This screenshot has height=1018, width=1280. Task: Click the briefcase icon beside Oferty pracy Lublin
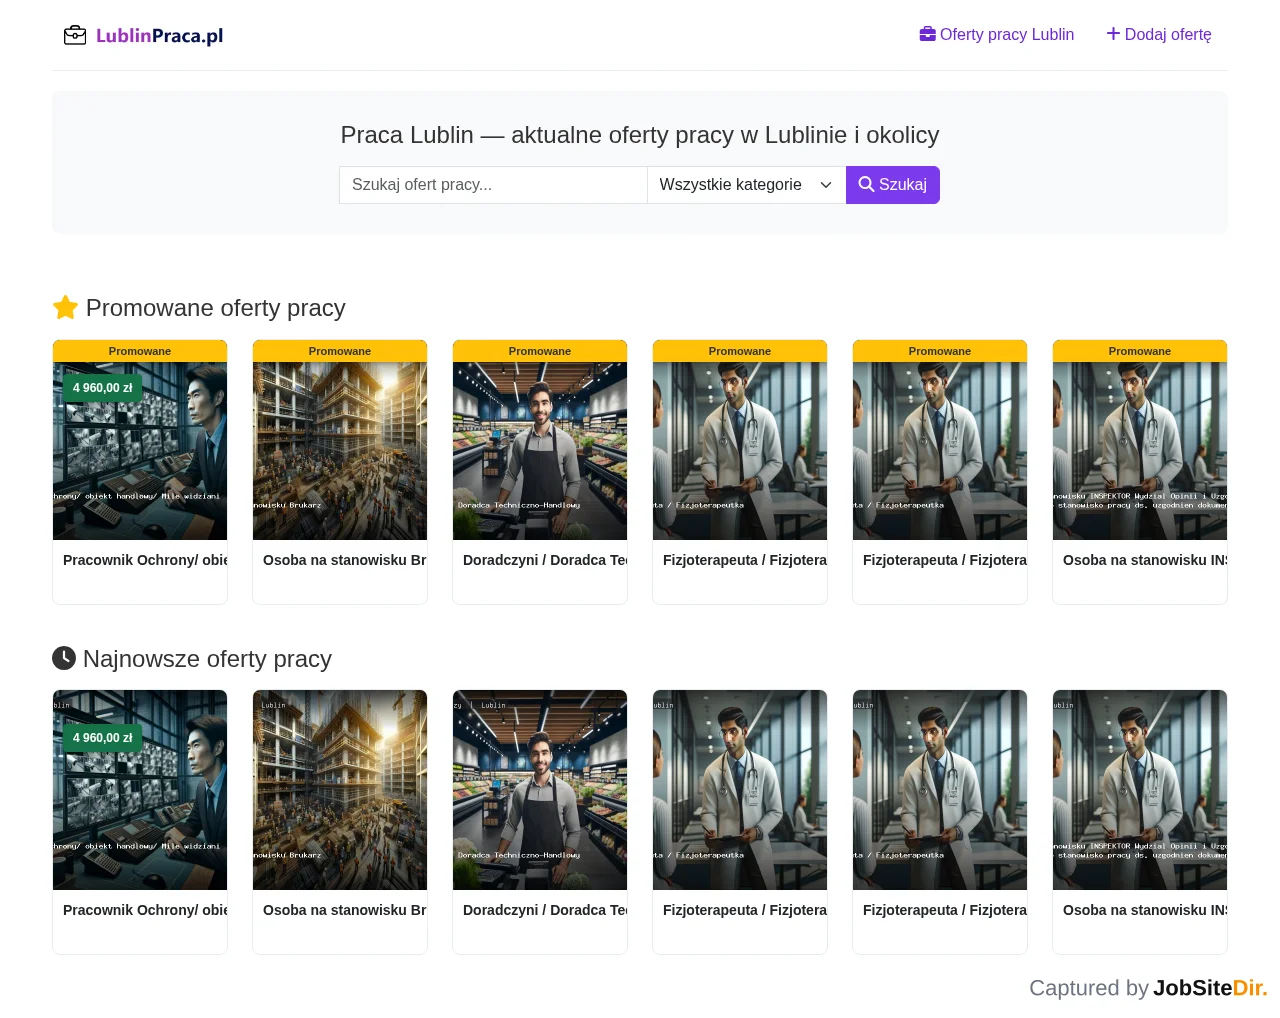click(928, 34)
